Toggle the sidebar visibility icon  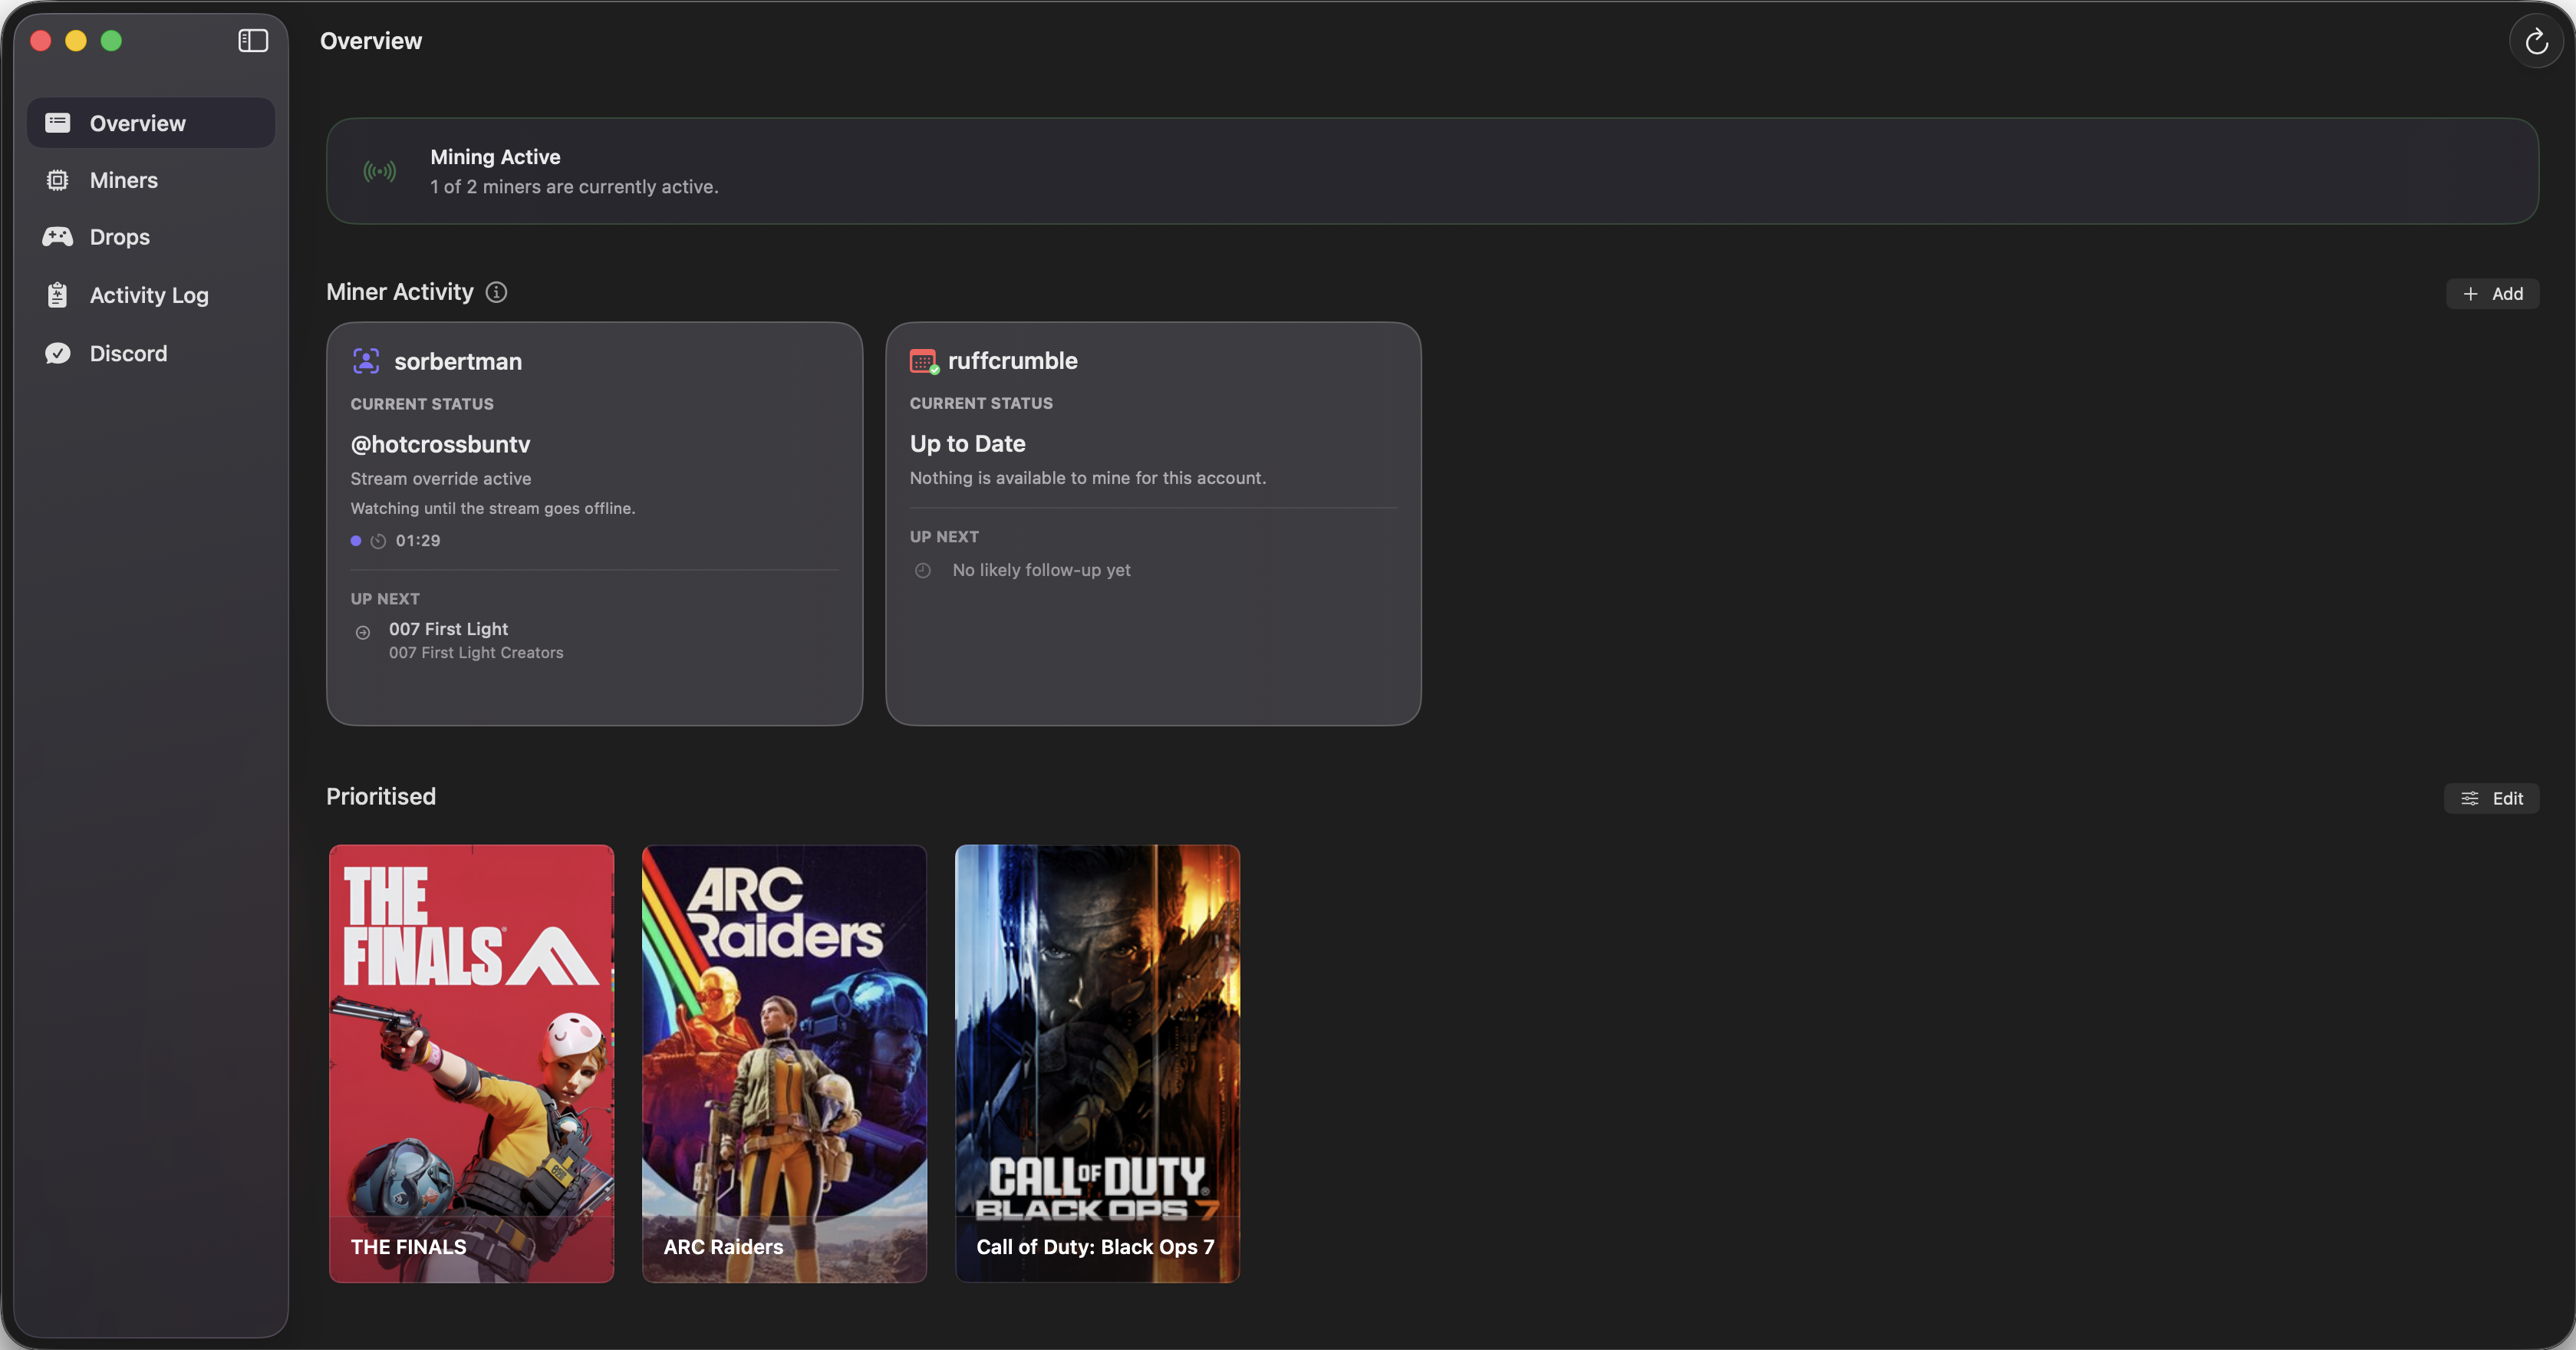[x=253, y=41]
